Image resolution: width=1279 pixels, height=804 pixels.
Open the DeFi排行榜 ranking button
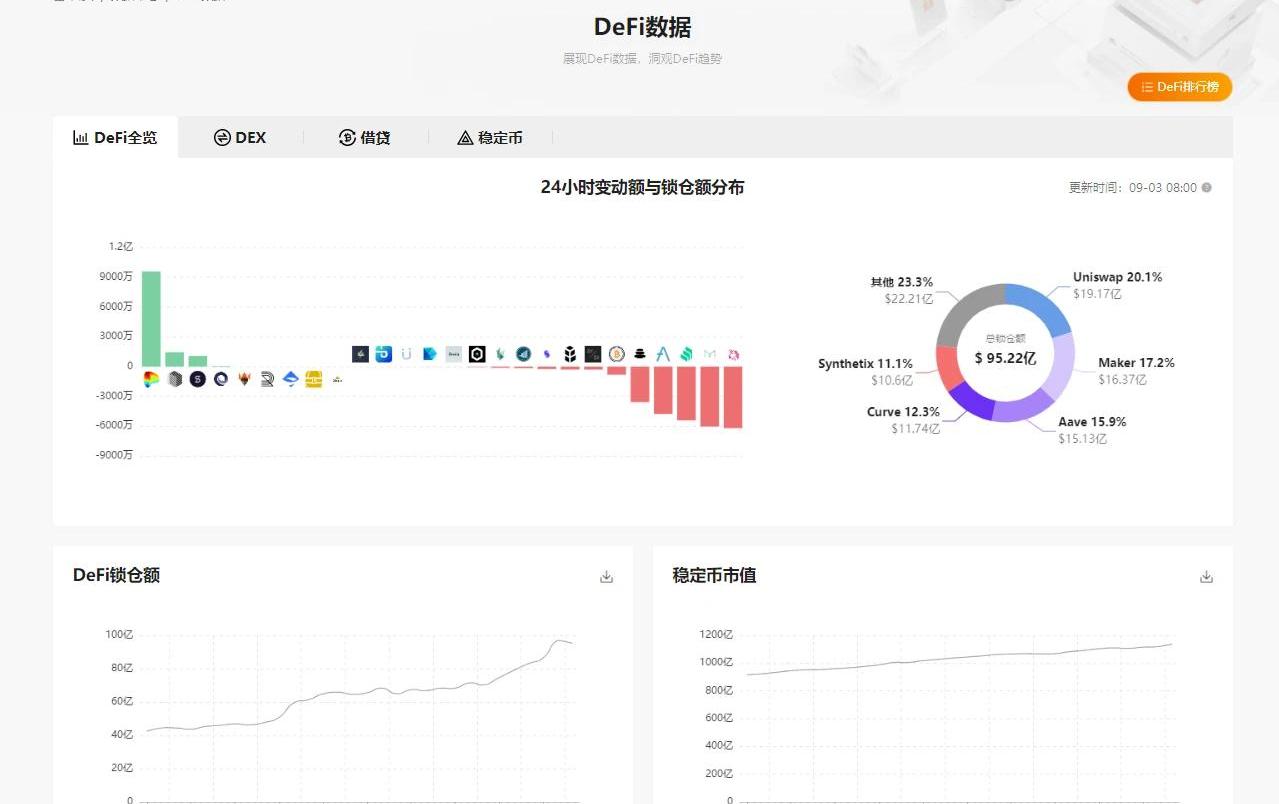[1179, 87]
